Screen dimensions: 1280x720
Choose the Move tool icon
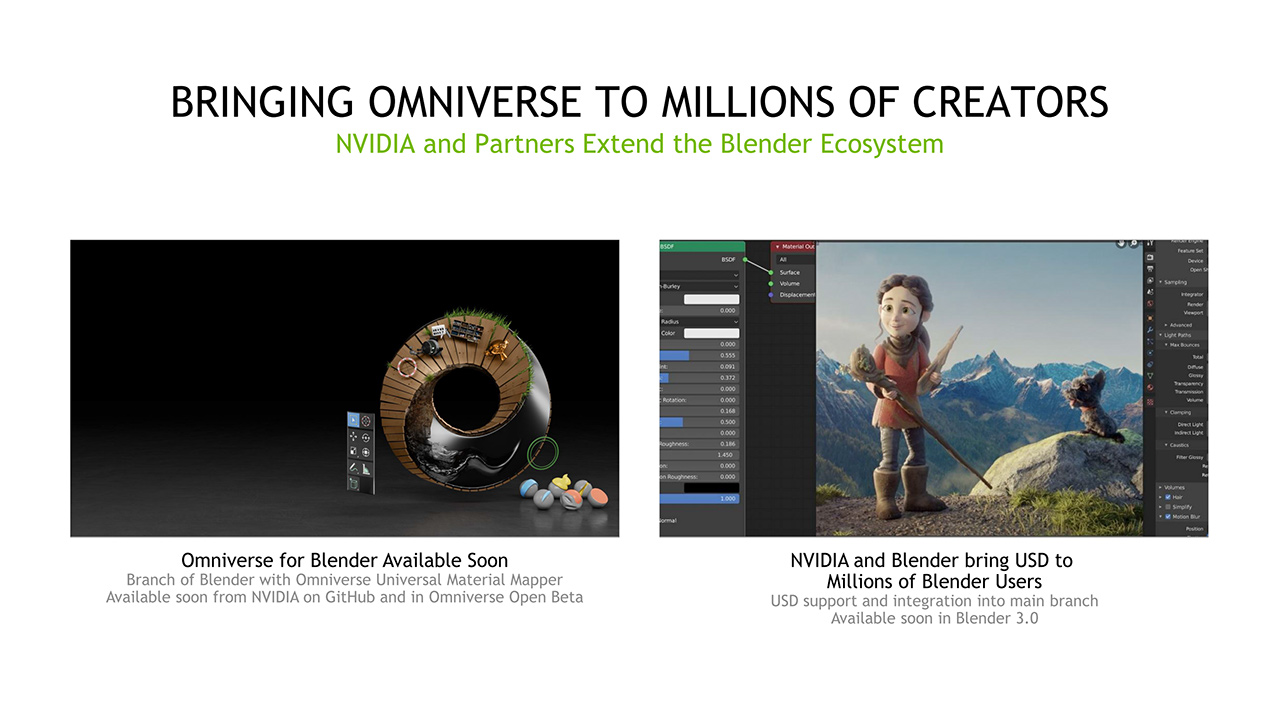(x=353, y=436)
